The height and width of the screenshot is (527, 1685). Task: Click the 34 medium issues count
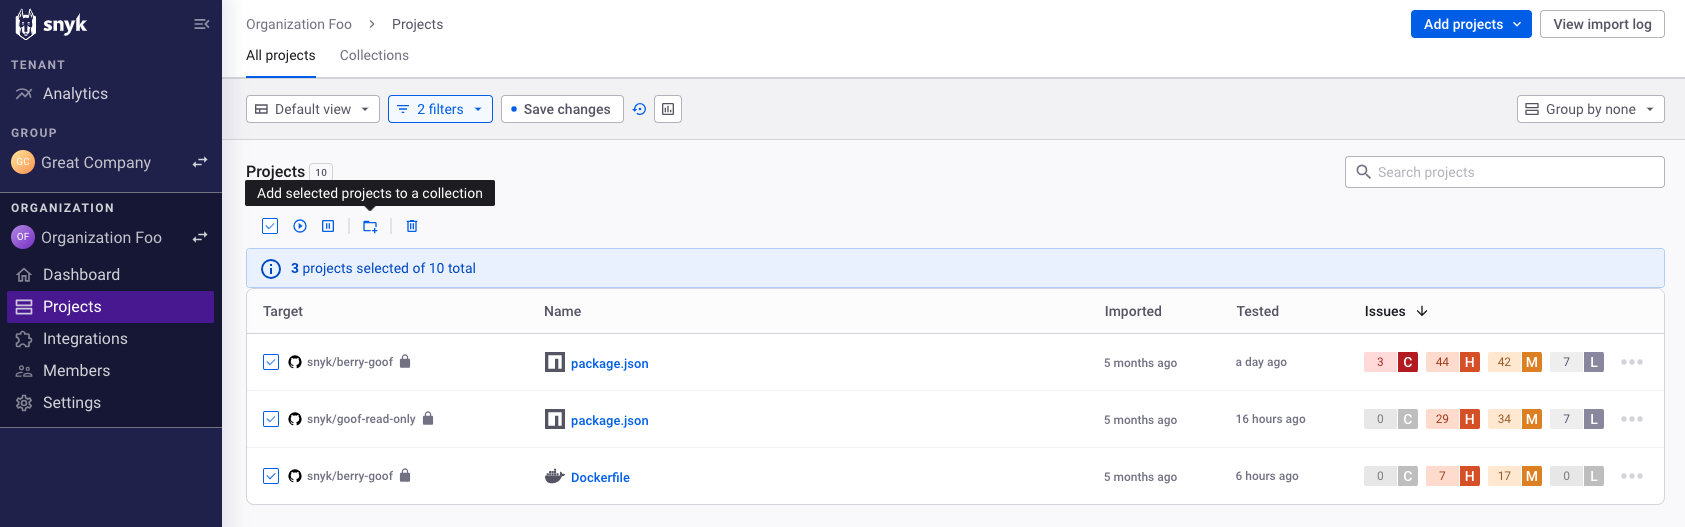1504,419
